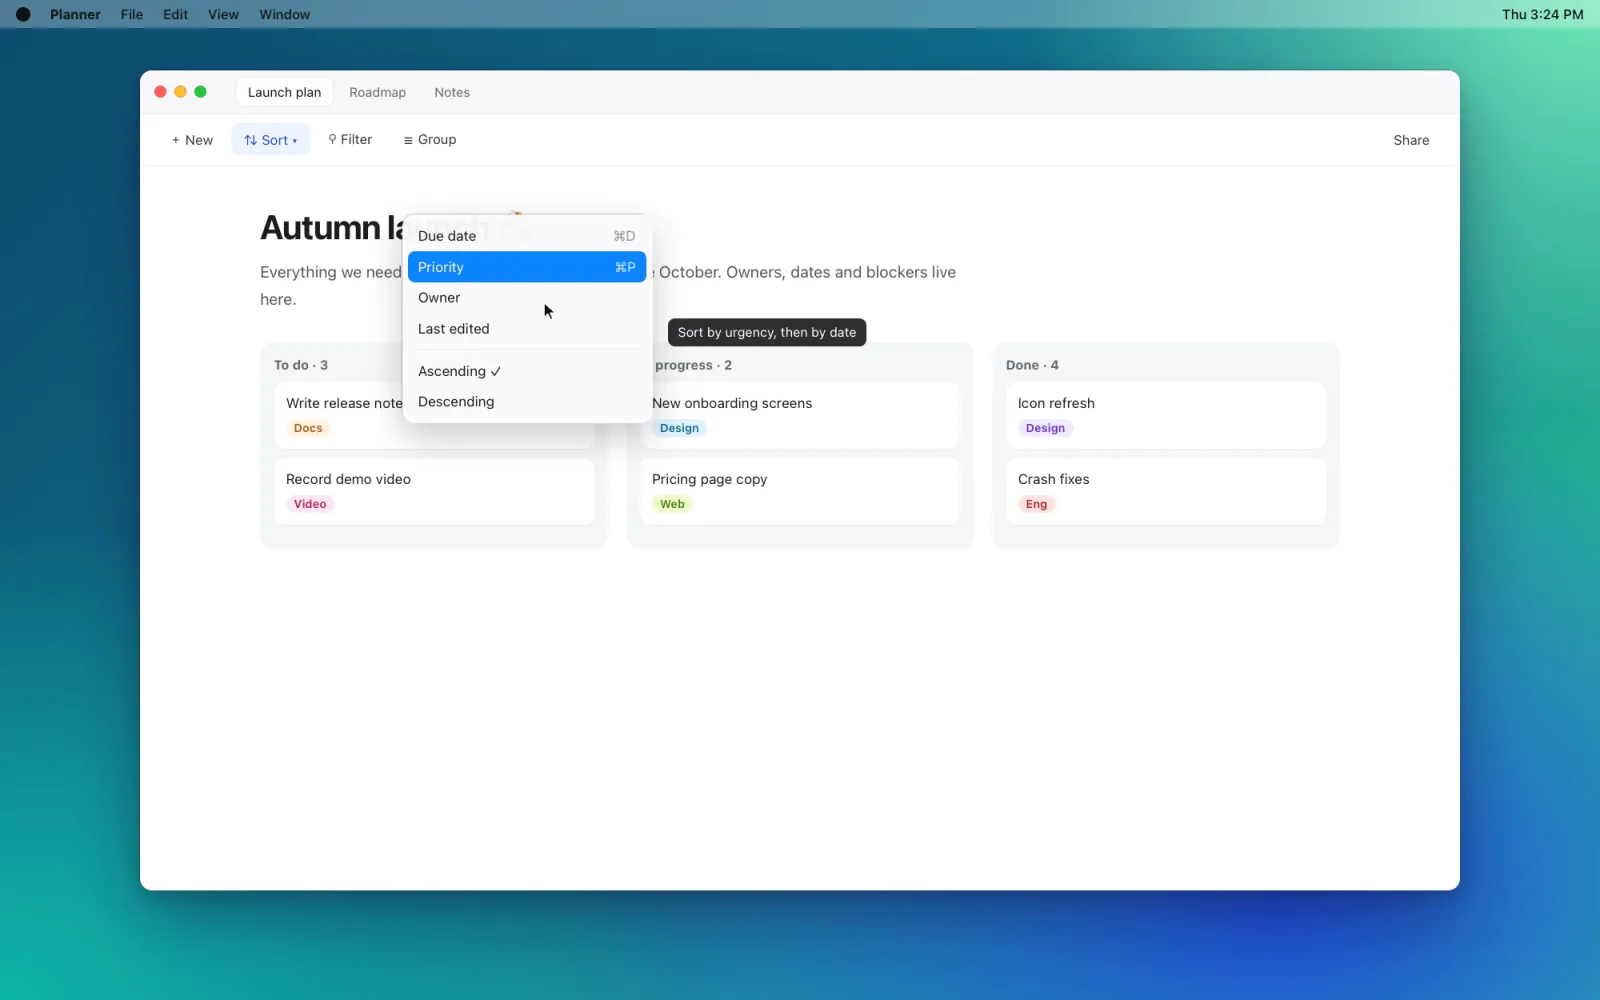1600x1000 pixels.
Task: Open the Pricing page copy card
Action: click(800, 491)
